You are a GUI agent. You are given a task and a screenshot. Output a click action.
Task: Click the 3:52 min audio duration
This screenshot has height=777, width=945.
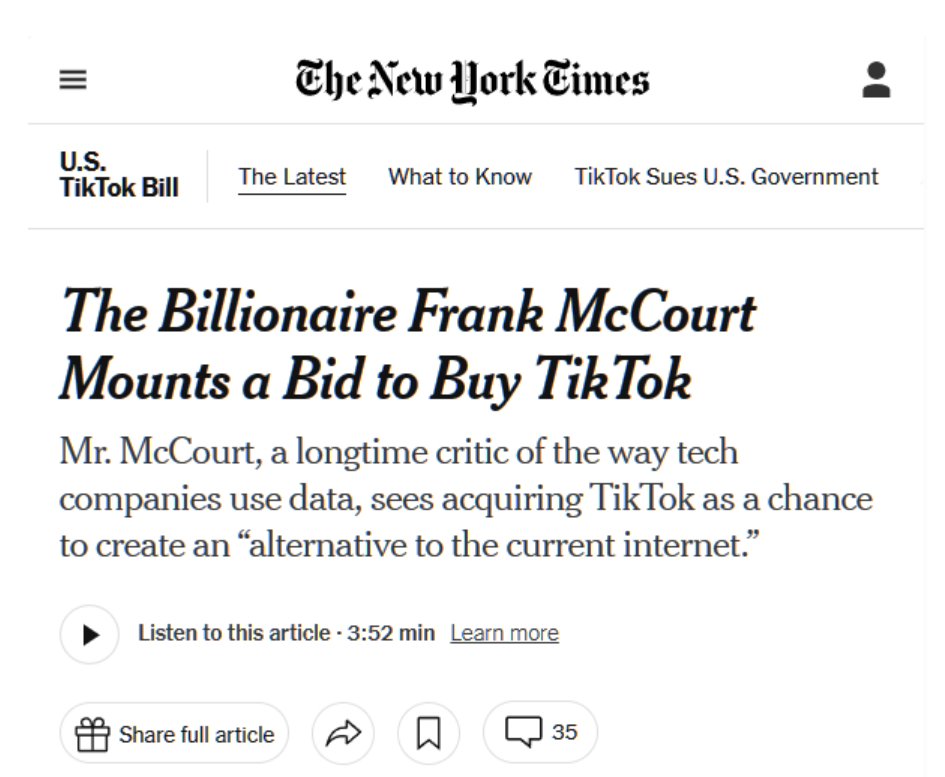click(391, 633)
